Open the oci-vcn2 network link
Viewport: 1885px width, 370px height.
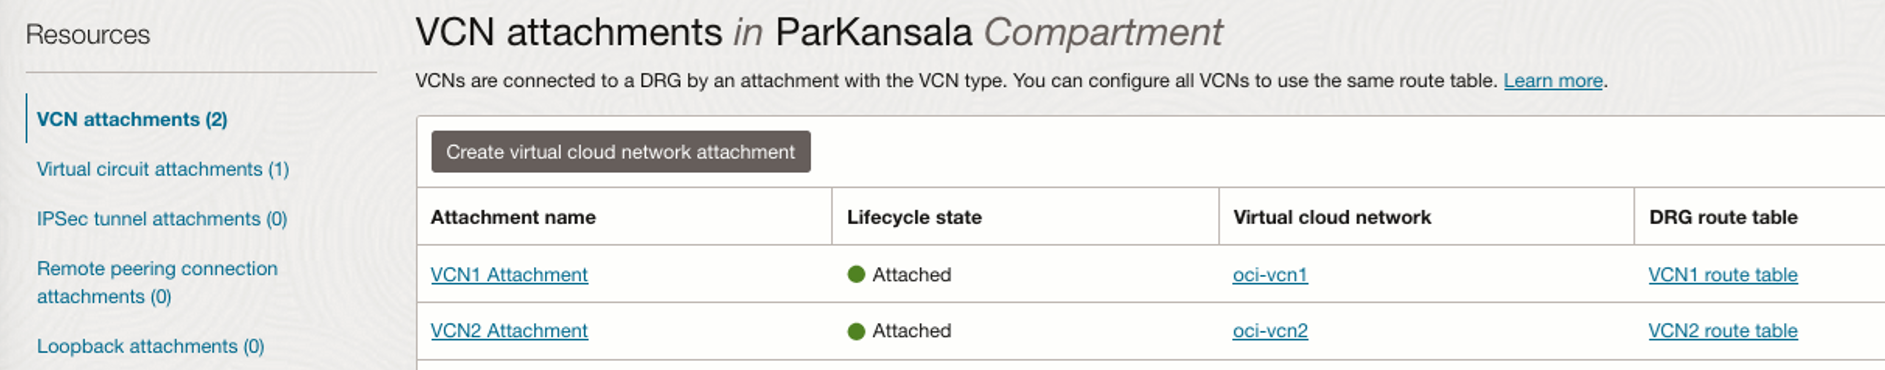click(x=1270, y=331)
